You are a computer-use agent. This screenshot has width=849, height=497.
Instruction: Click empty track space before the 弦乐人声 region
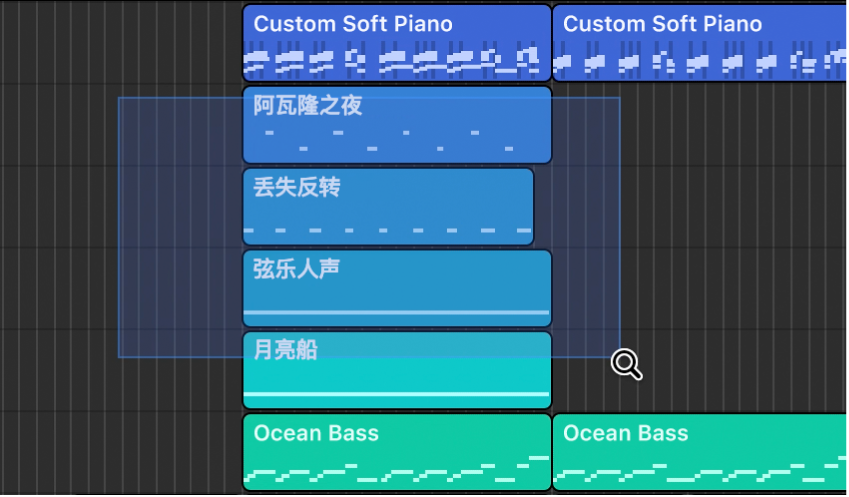[120, 289]
